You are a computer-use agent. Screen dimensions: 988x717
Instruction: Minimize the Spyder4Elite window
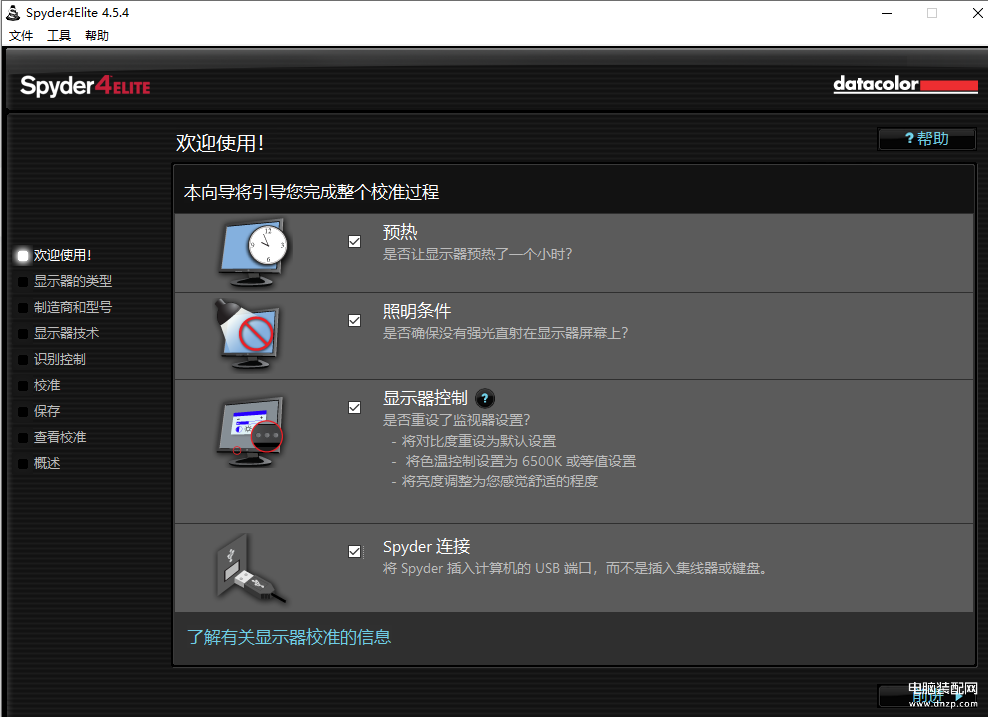pos(887,13)
